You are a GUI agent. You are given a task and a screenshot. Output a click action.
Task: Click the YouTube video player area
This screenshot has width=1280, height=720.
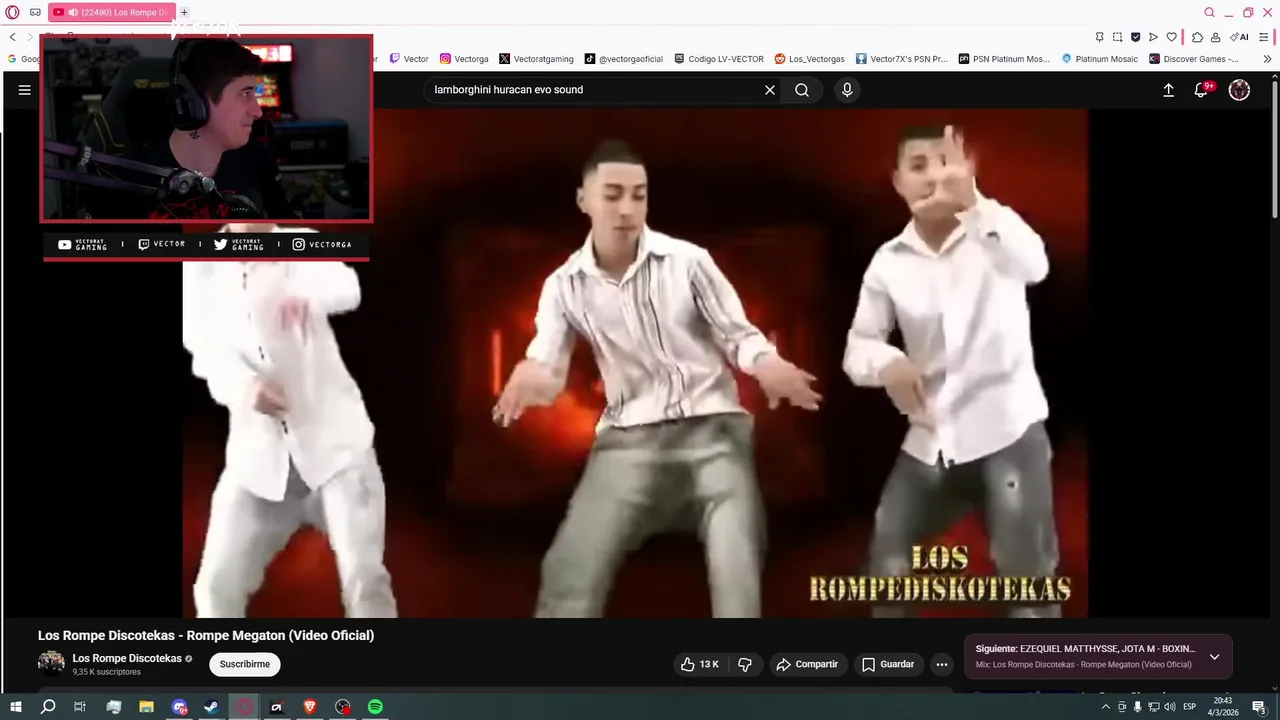coord(635,363)
